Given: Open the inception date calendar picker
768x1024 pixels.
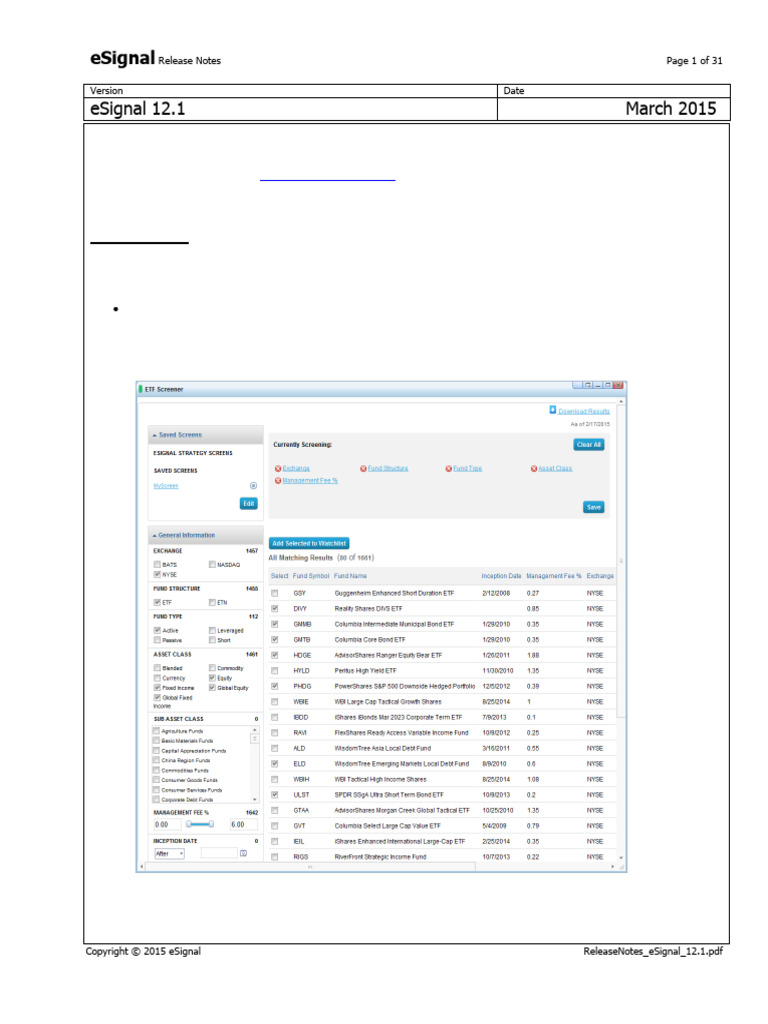Looking at the screenshot, I should coord(244,854).
